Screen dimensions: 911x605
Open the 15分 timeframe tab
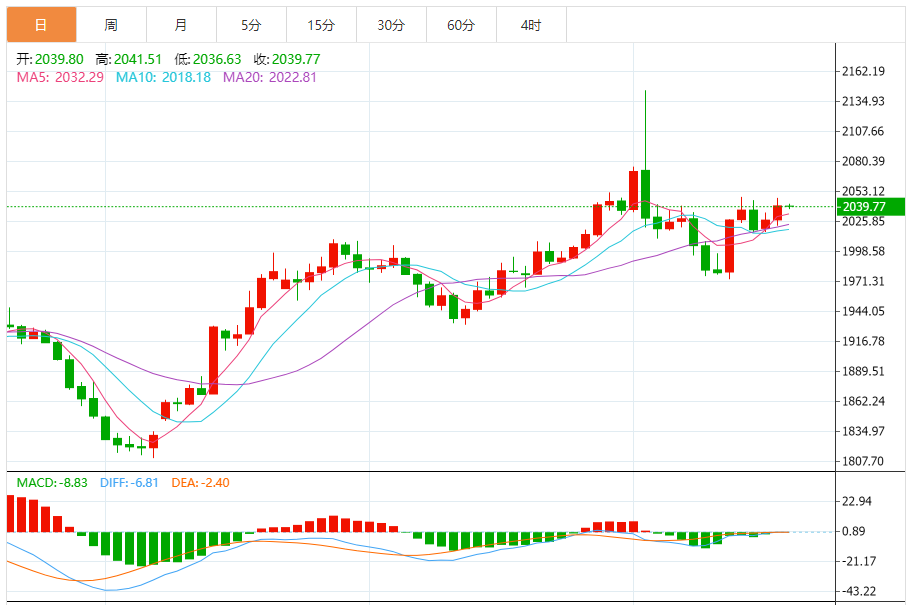(x=321, y=25)
